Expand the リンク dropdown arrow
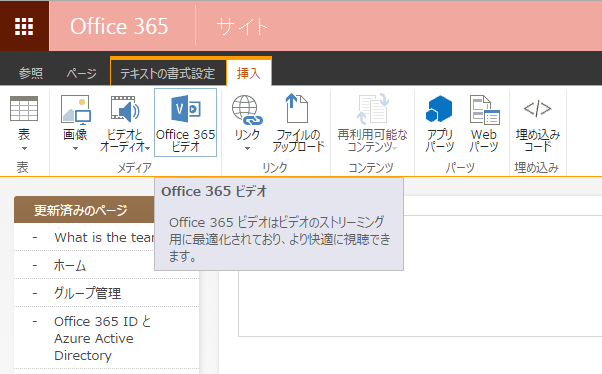 pos(247,149)
